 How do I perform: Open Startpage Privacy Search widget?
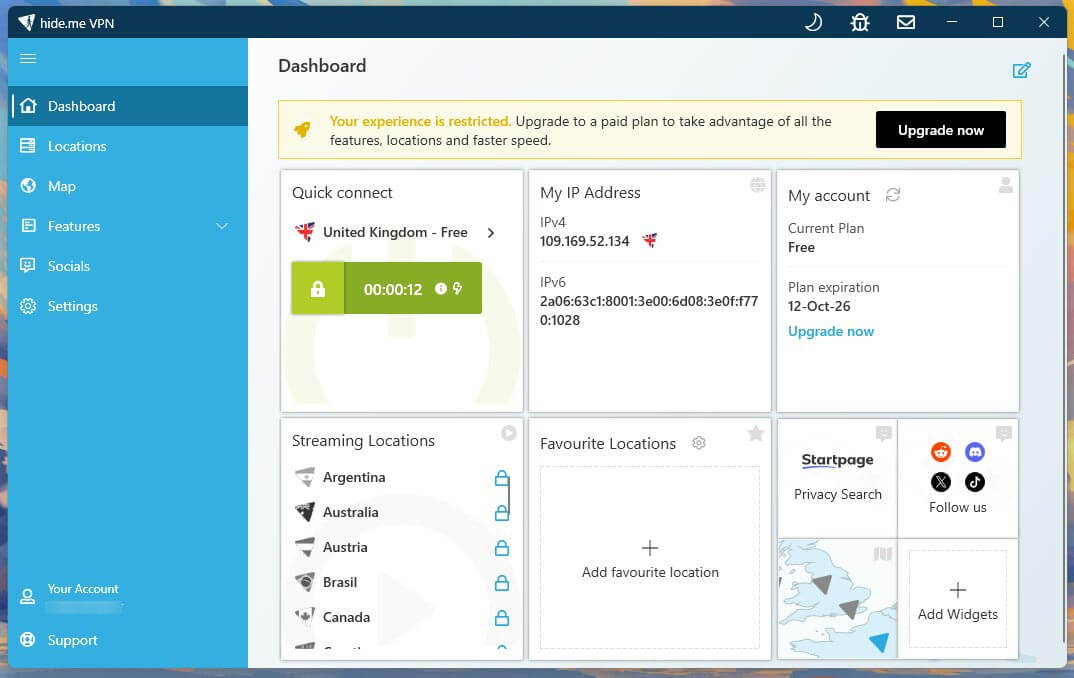point(837,477)
